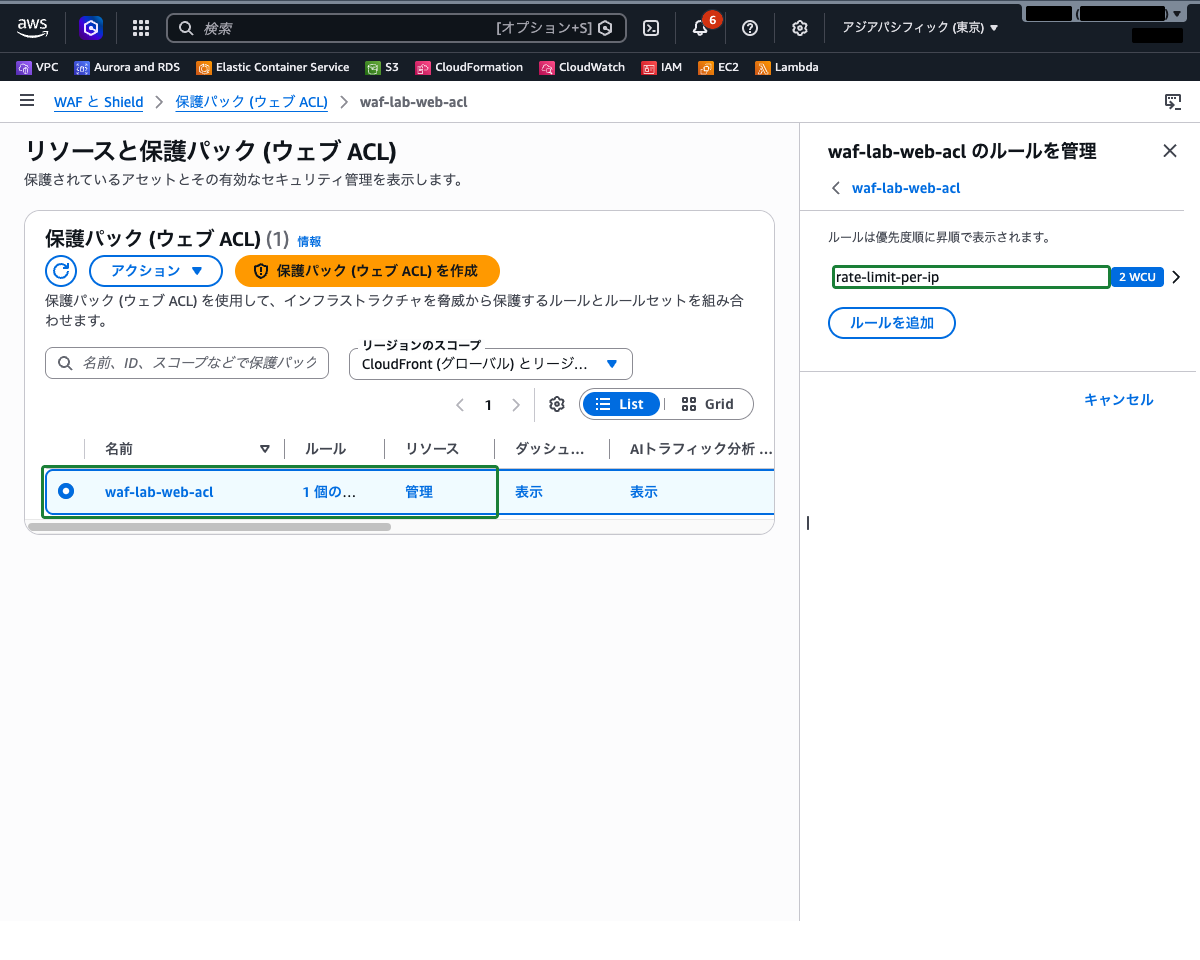Image resolution: width=1200 pixels, height=960 pixels.
Task: Click page number 1 in pagination
Action: point(488,405)
